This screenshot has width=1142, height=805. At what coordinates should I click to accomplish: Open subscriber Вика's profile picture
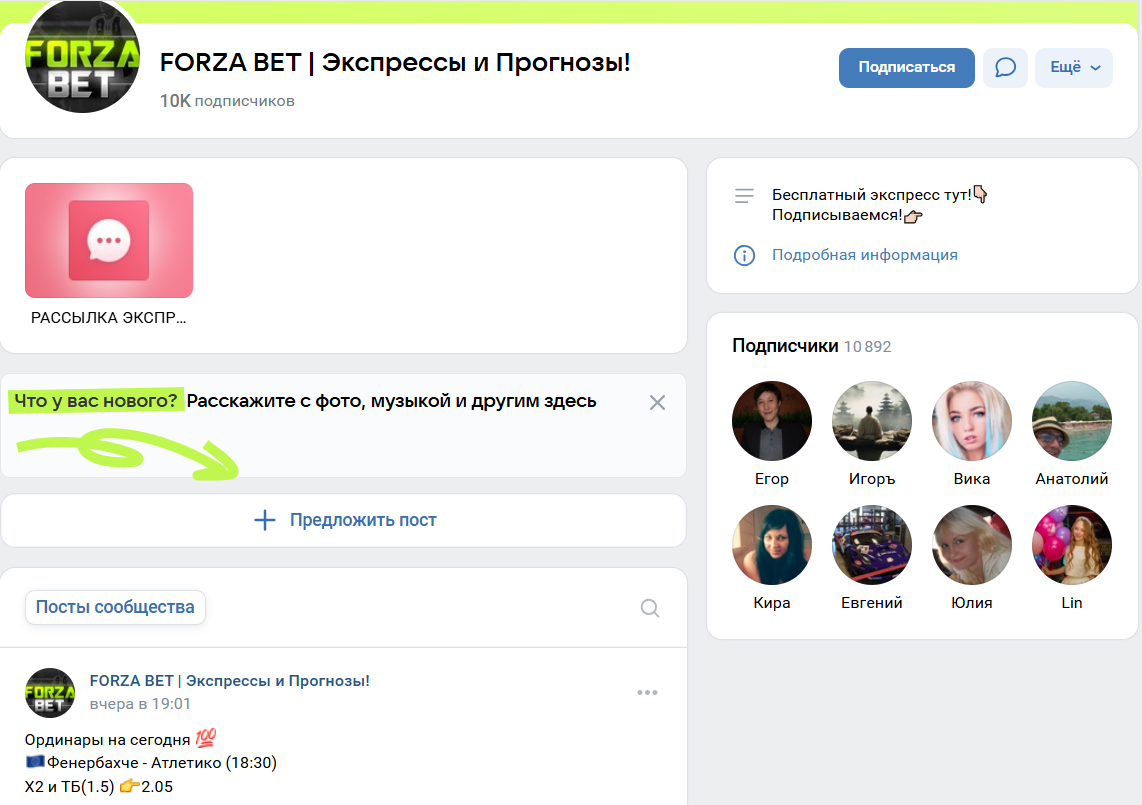[x=971, y=421]
